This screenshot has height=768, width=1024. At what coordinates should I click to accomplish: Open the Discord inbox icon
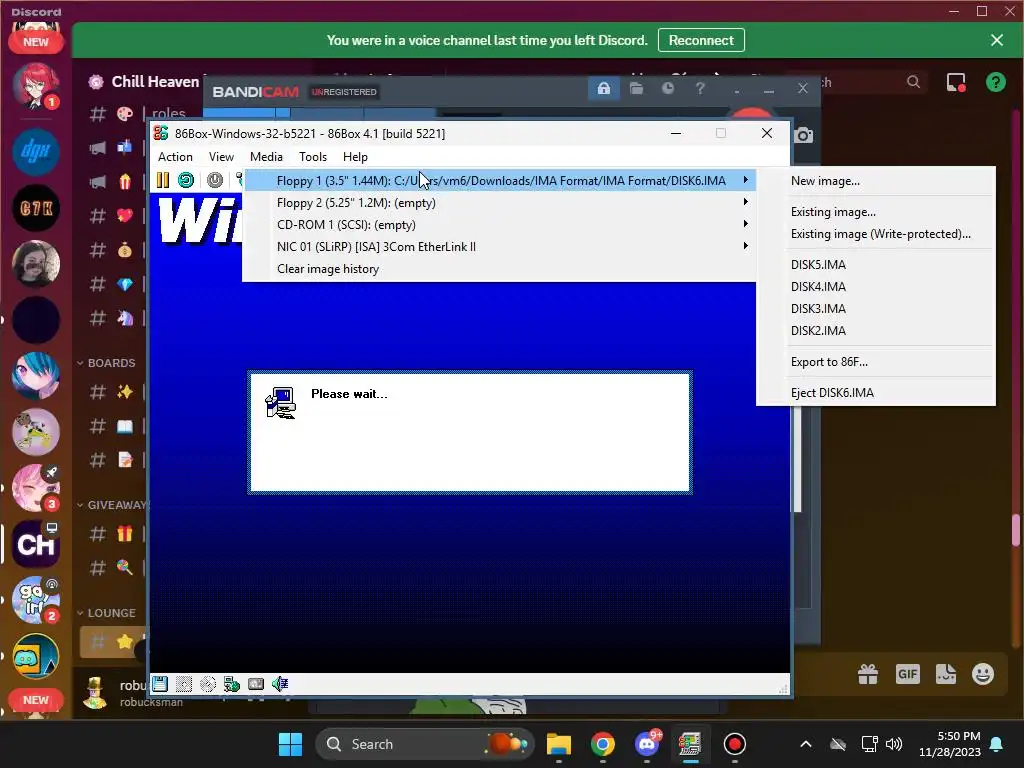[956, 82]
